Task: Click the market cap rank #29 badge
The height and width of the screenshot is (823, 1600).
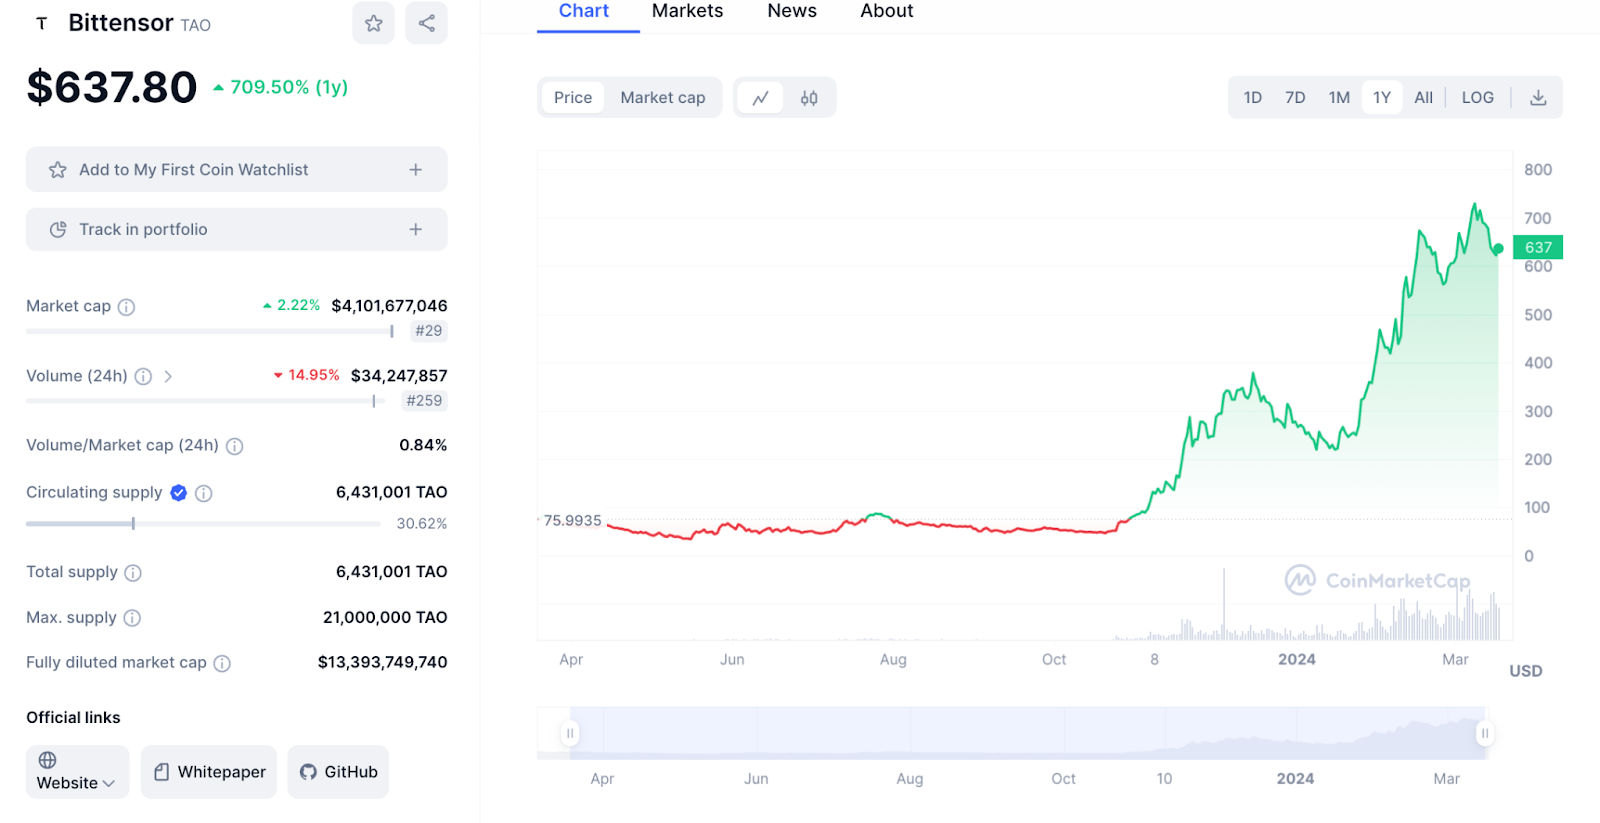Action: 429,331
